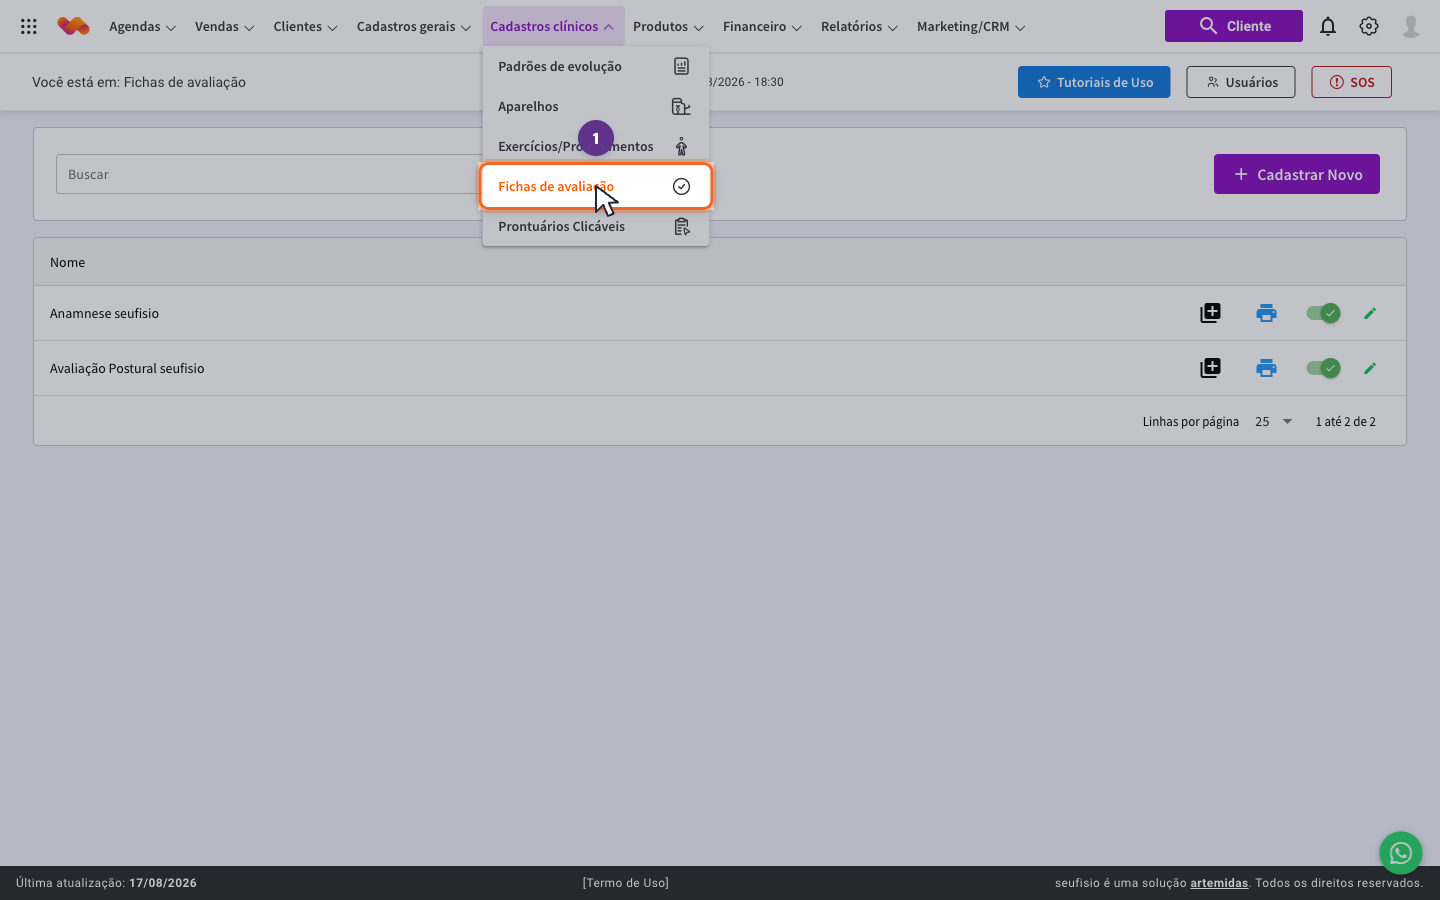The width and height of the screenshot is (1440, 900).
Task: Click the Cadastrar Novo button
Action: [x=1297, y=174]
